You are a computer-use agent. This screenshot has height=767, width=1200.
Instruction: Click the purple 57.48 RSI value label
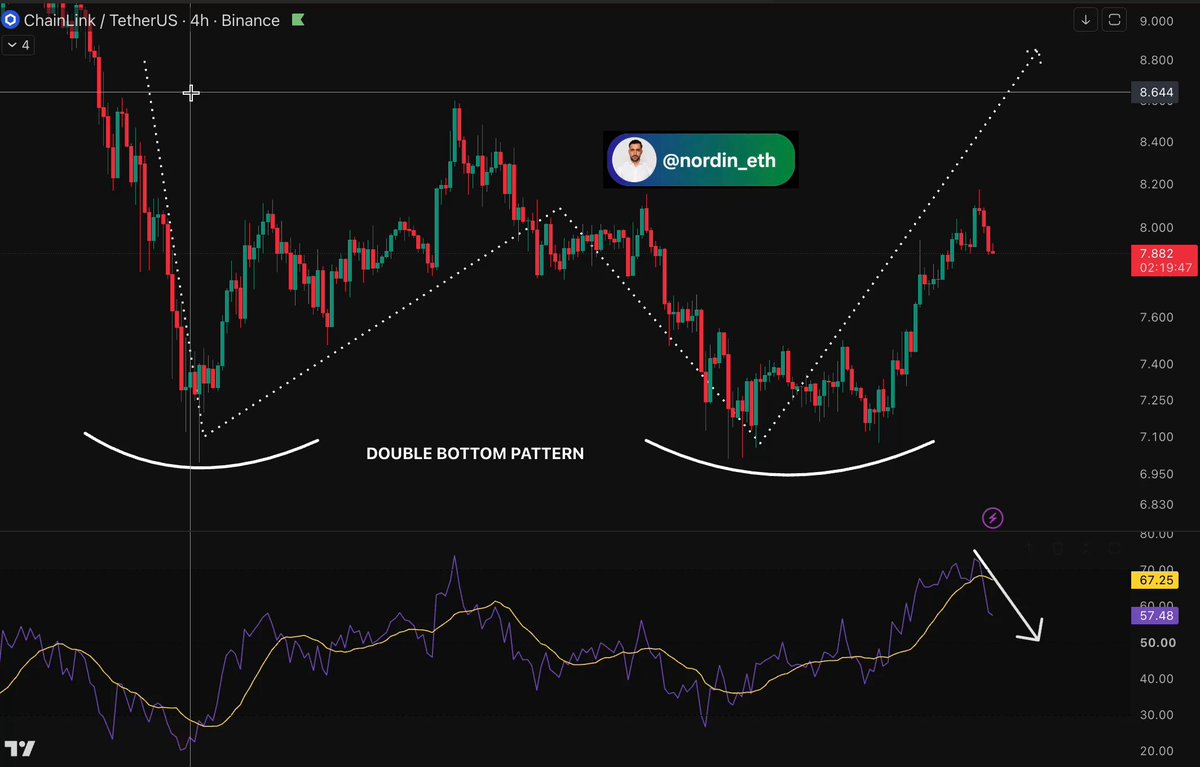click(x=1156, y=616)
